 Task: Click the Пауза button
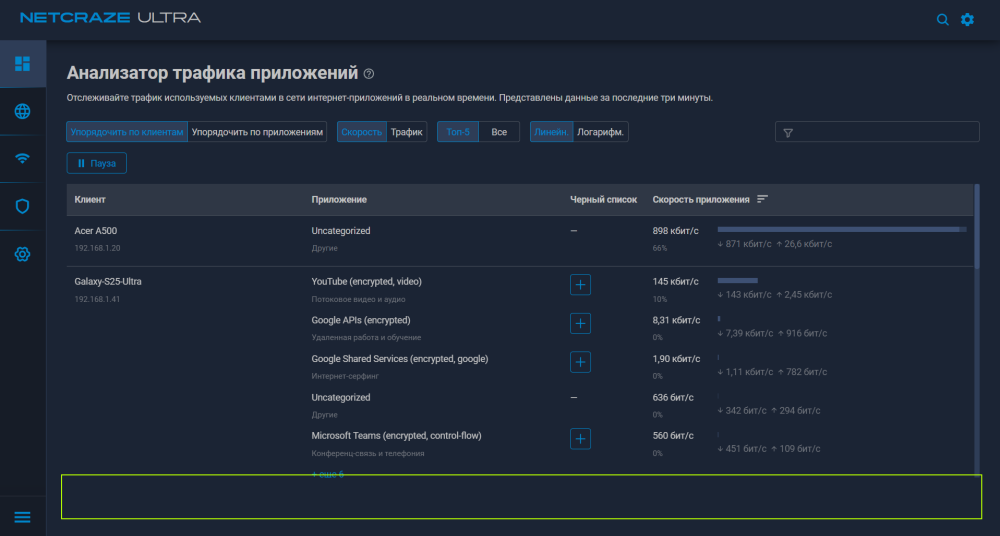(x=96, y=163)
